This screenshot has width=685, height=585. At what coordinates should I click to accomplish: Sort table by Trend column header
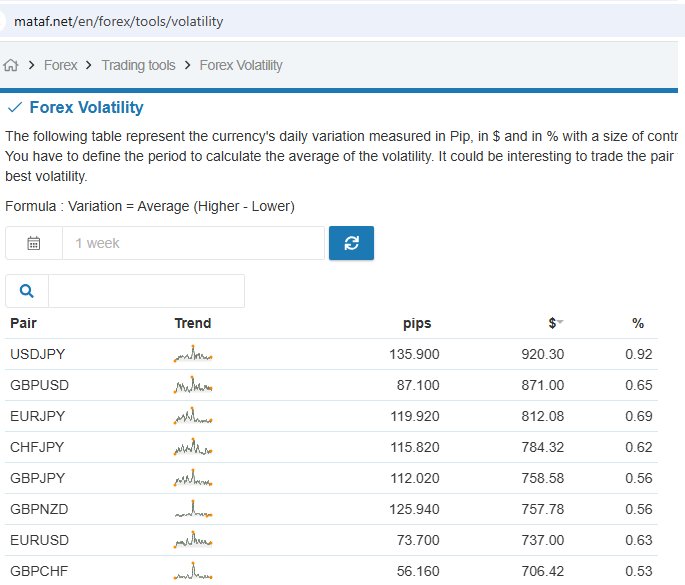click(x=193, y=323)
